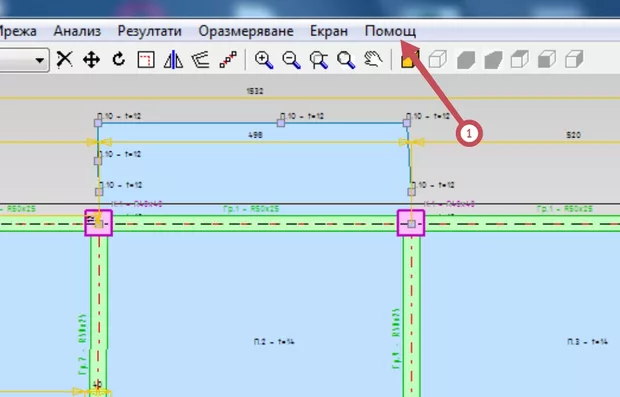Select the red-dotted Array copy tool
Viewport: 620px width, 397px height.
228,60
